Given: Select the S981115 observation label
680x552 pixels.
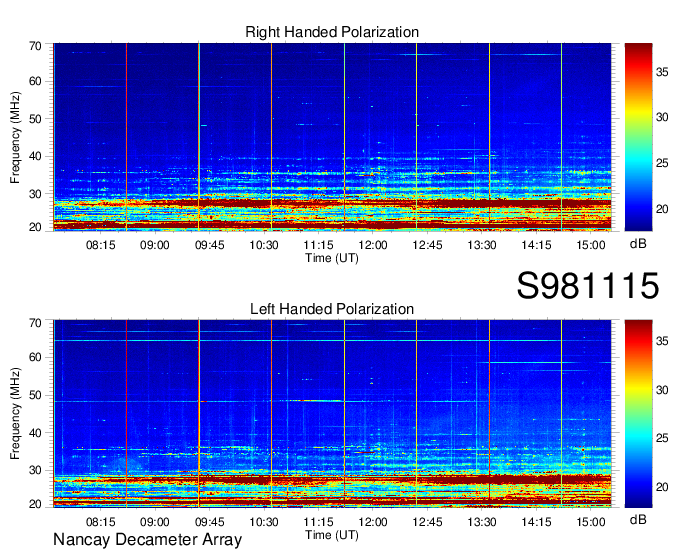Looking at the screenshot, I should coord(588,286).
